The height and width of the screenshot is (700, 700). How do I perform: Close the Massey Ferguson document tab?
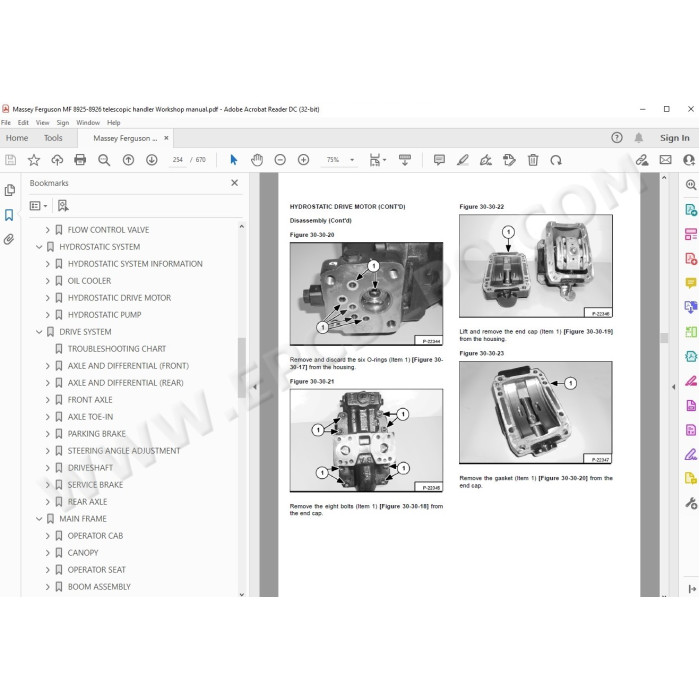[x=167, y=138]
